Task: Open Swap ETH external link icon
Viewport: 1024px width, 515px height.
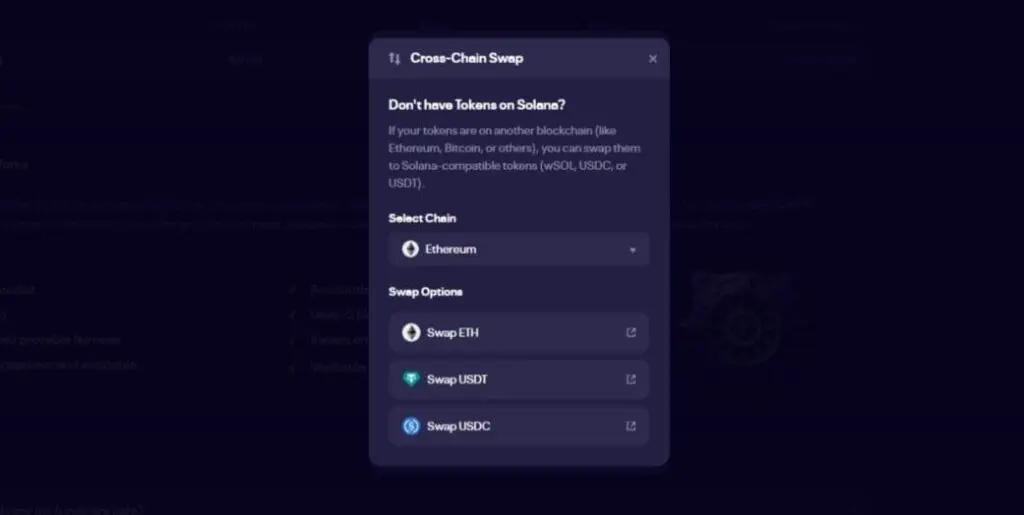Action: point(631,333)
